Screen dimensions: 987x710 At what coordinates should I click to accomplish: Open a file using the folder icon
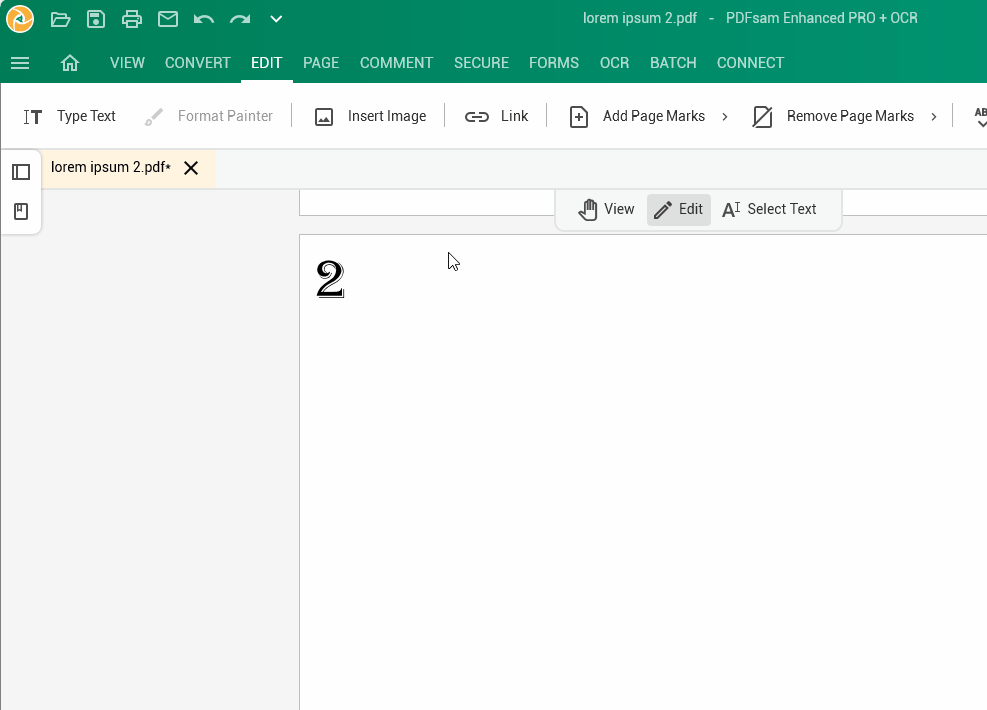tap(60, 18)
